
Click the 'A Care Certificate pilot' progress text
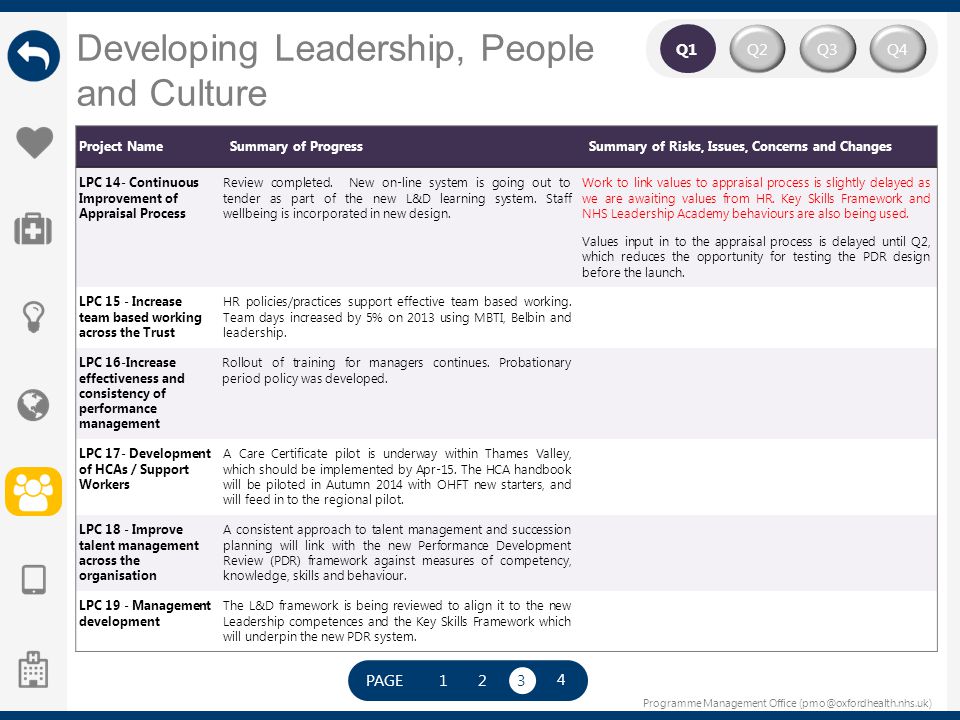point(397,476)
